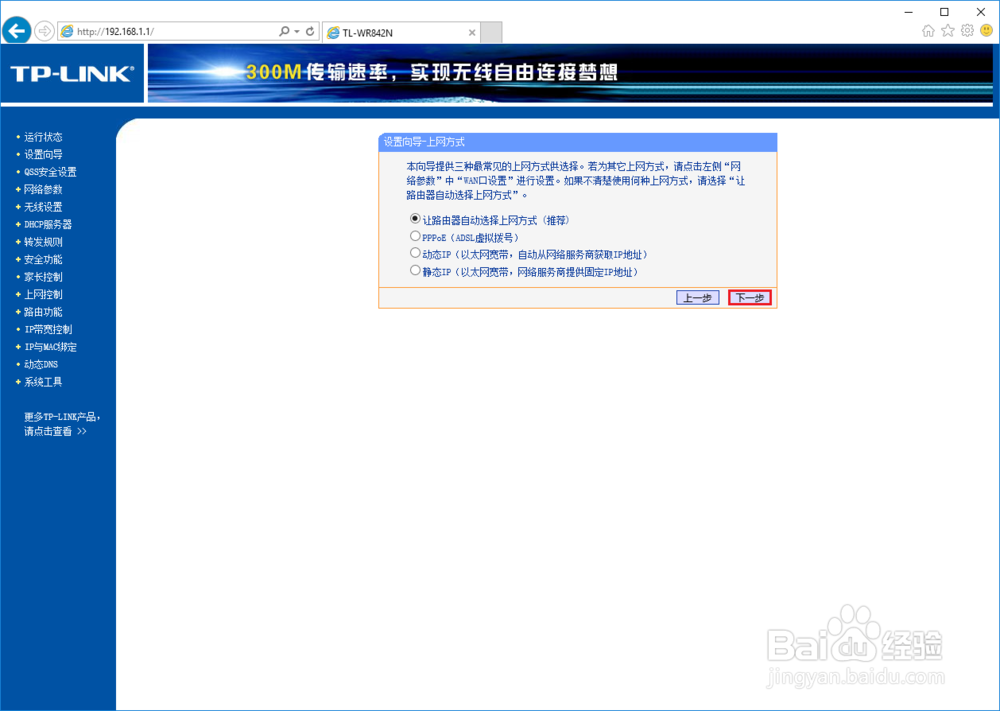Viewport: 1000px width, 711px height.
Task: Open the address bar dropdown arrow
Action: click(297, 31)
